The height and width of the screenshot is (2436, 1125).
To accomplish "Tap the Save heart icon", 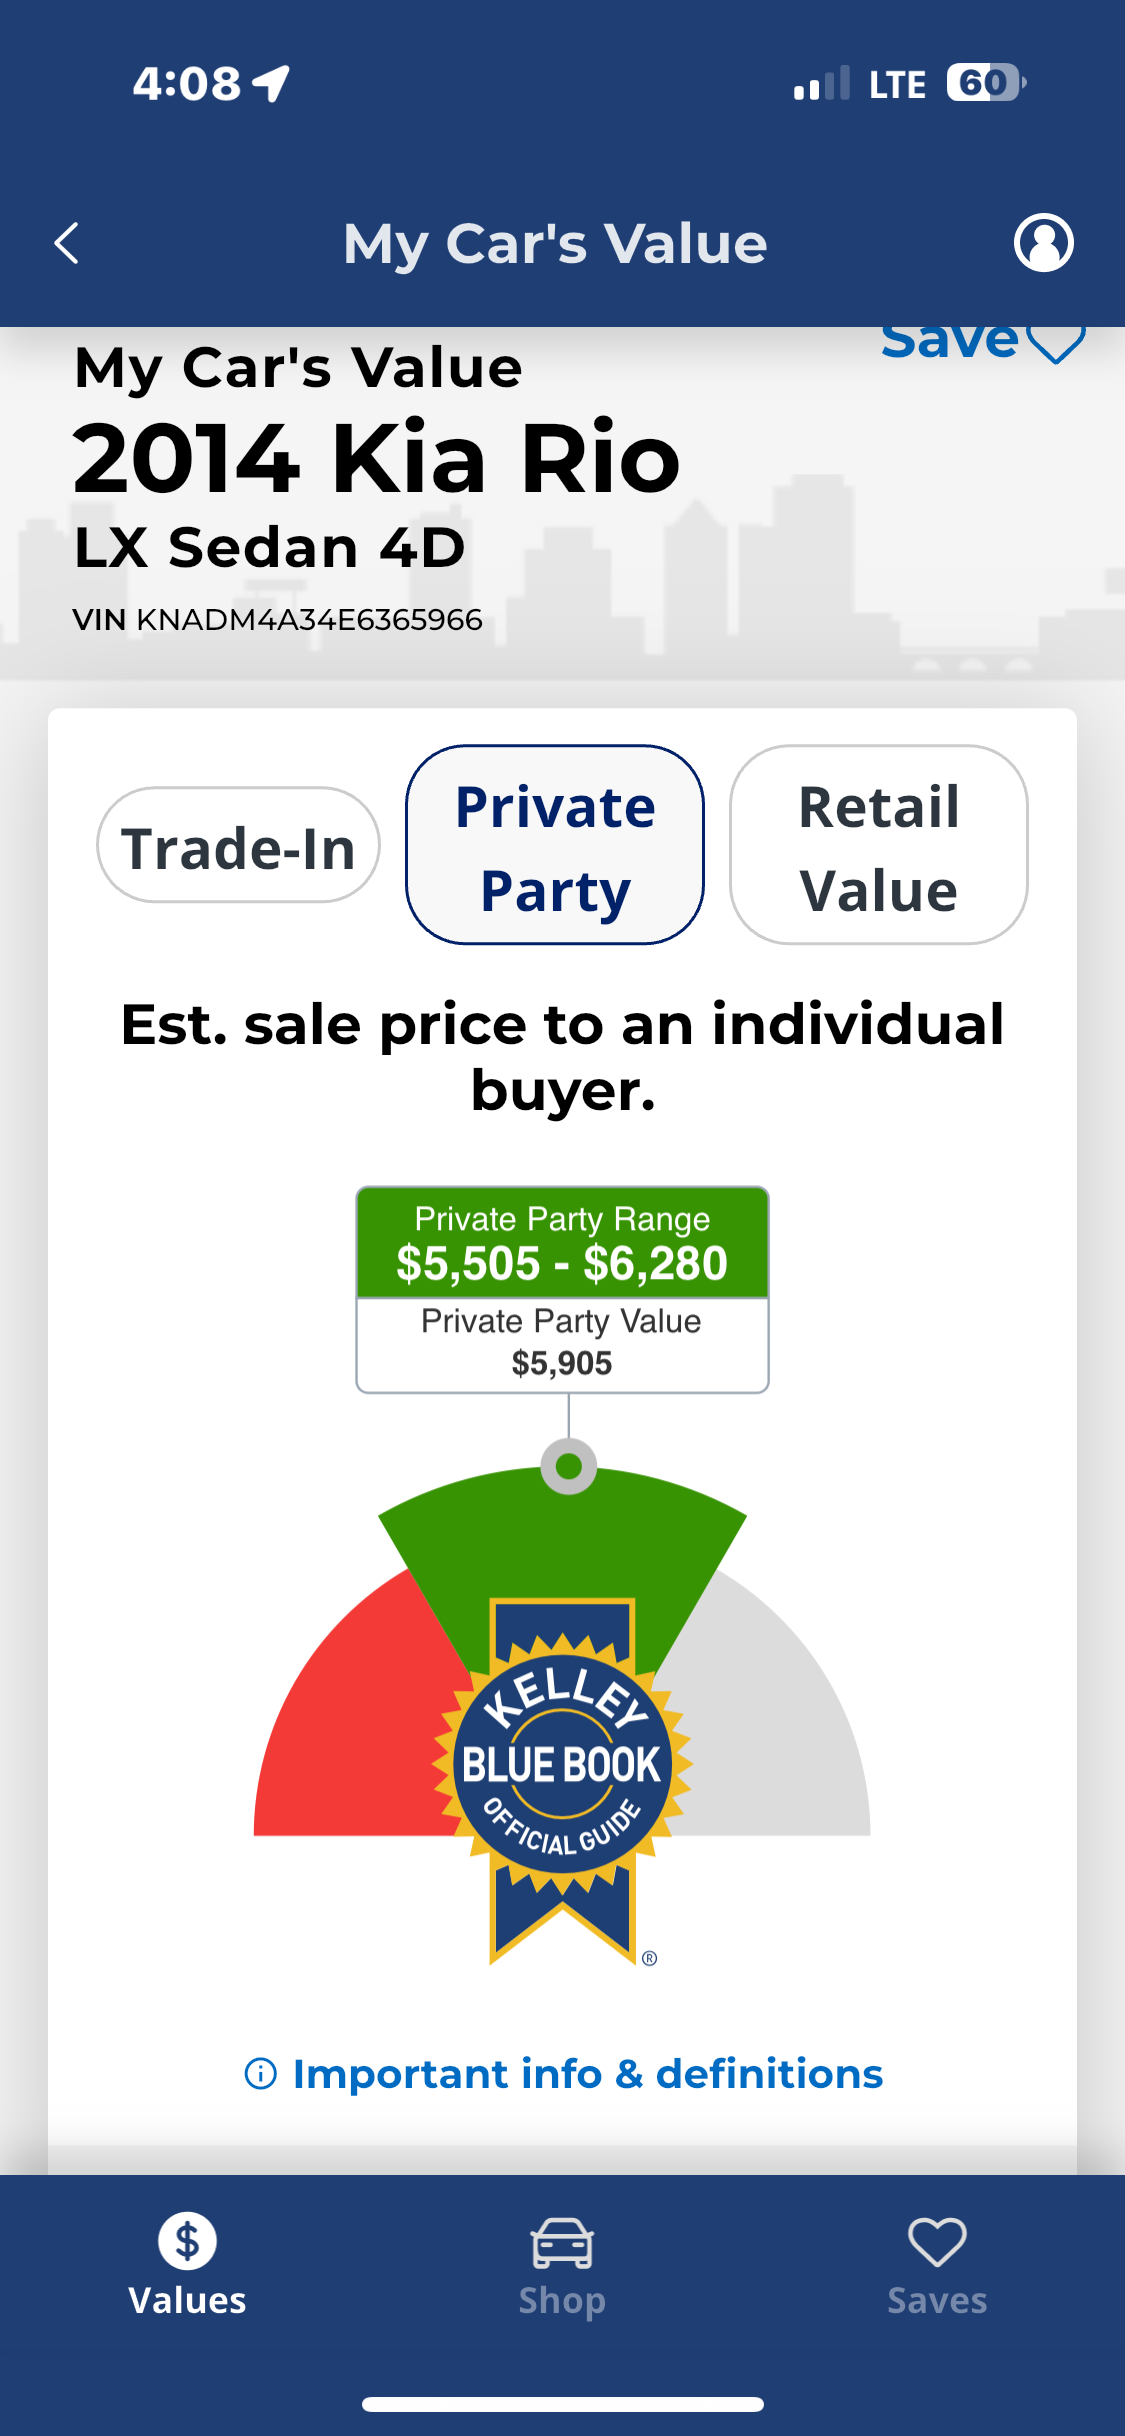I will [x=1056, y=342].
